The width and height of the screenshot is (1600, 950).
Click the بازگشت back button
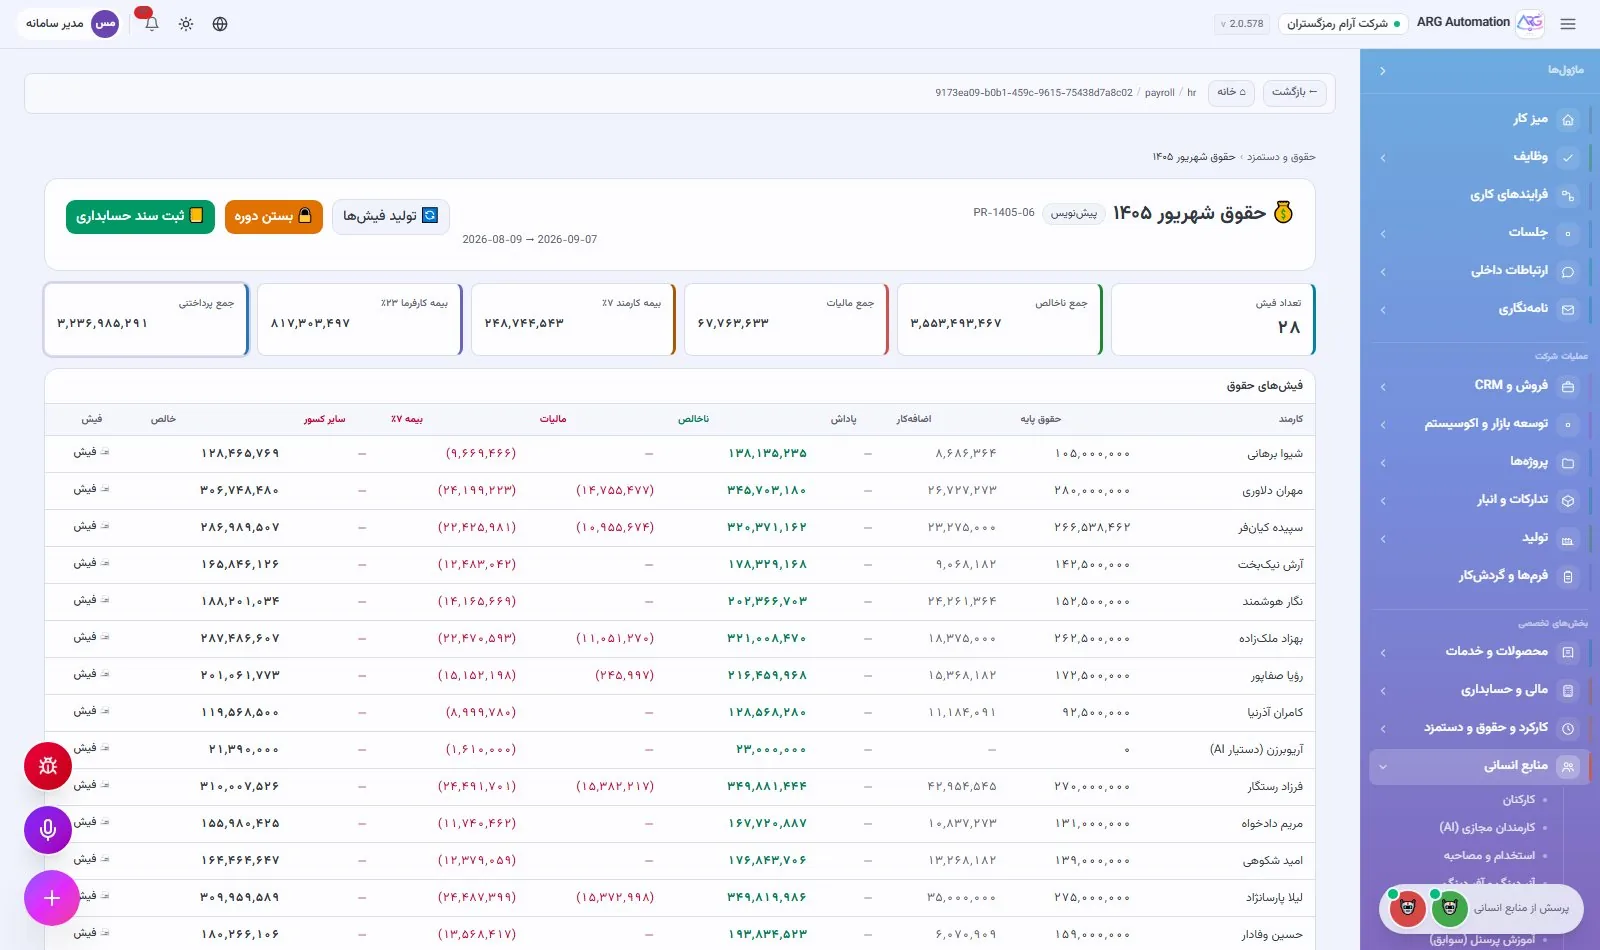(1294, 93)
